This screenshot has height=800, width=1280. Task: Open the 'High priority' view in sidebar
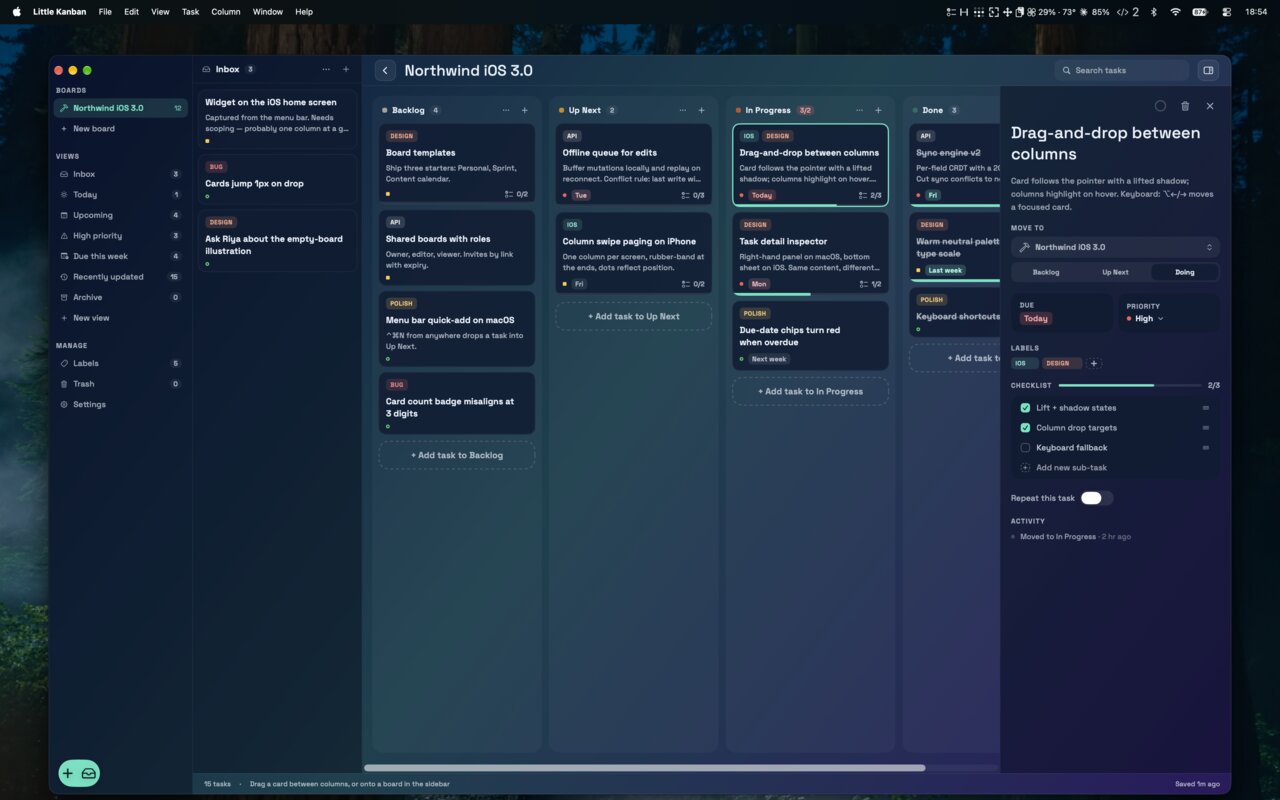tap(120, 236)
